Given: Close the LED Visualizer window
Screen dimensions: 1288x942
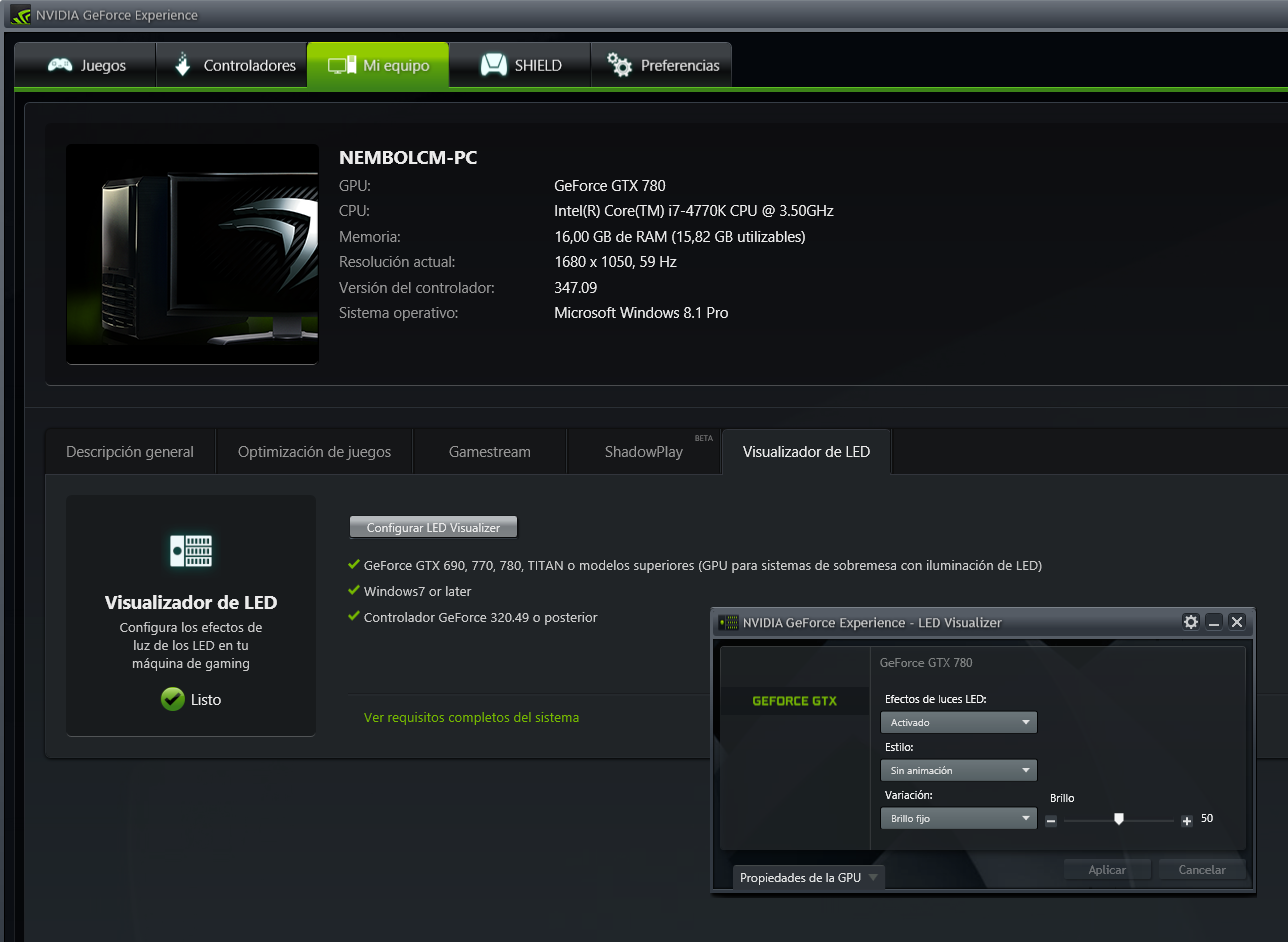Looking at the screenshot, I should coord(1237,622).
